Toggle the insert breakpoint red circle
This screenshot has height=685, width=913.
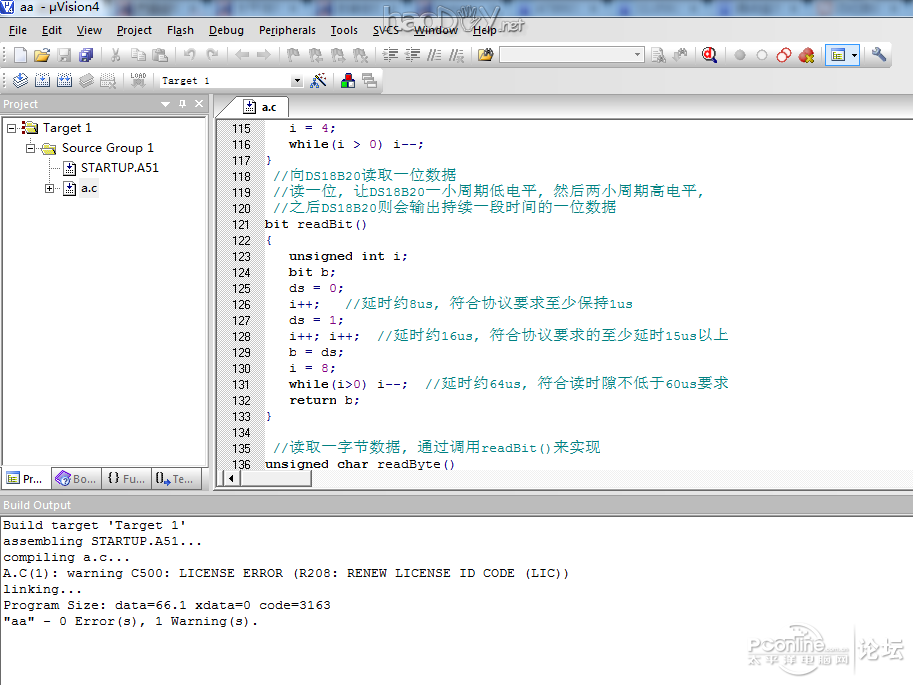point(740,55)
